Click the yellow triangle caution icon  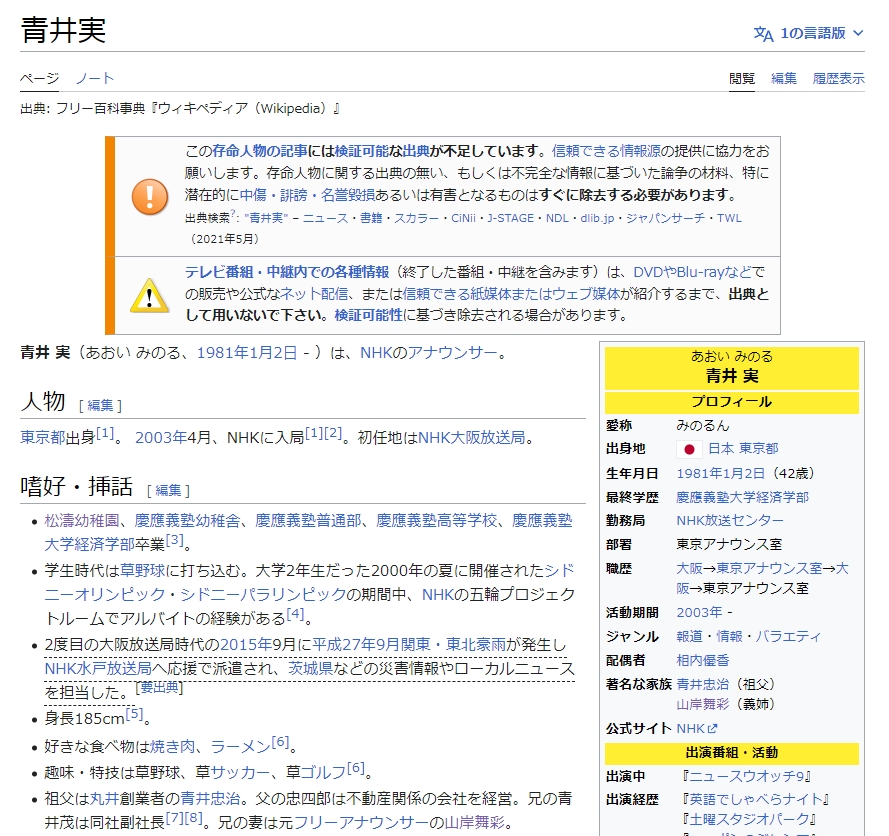pyautogui.click(x=151, y=295)
